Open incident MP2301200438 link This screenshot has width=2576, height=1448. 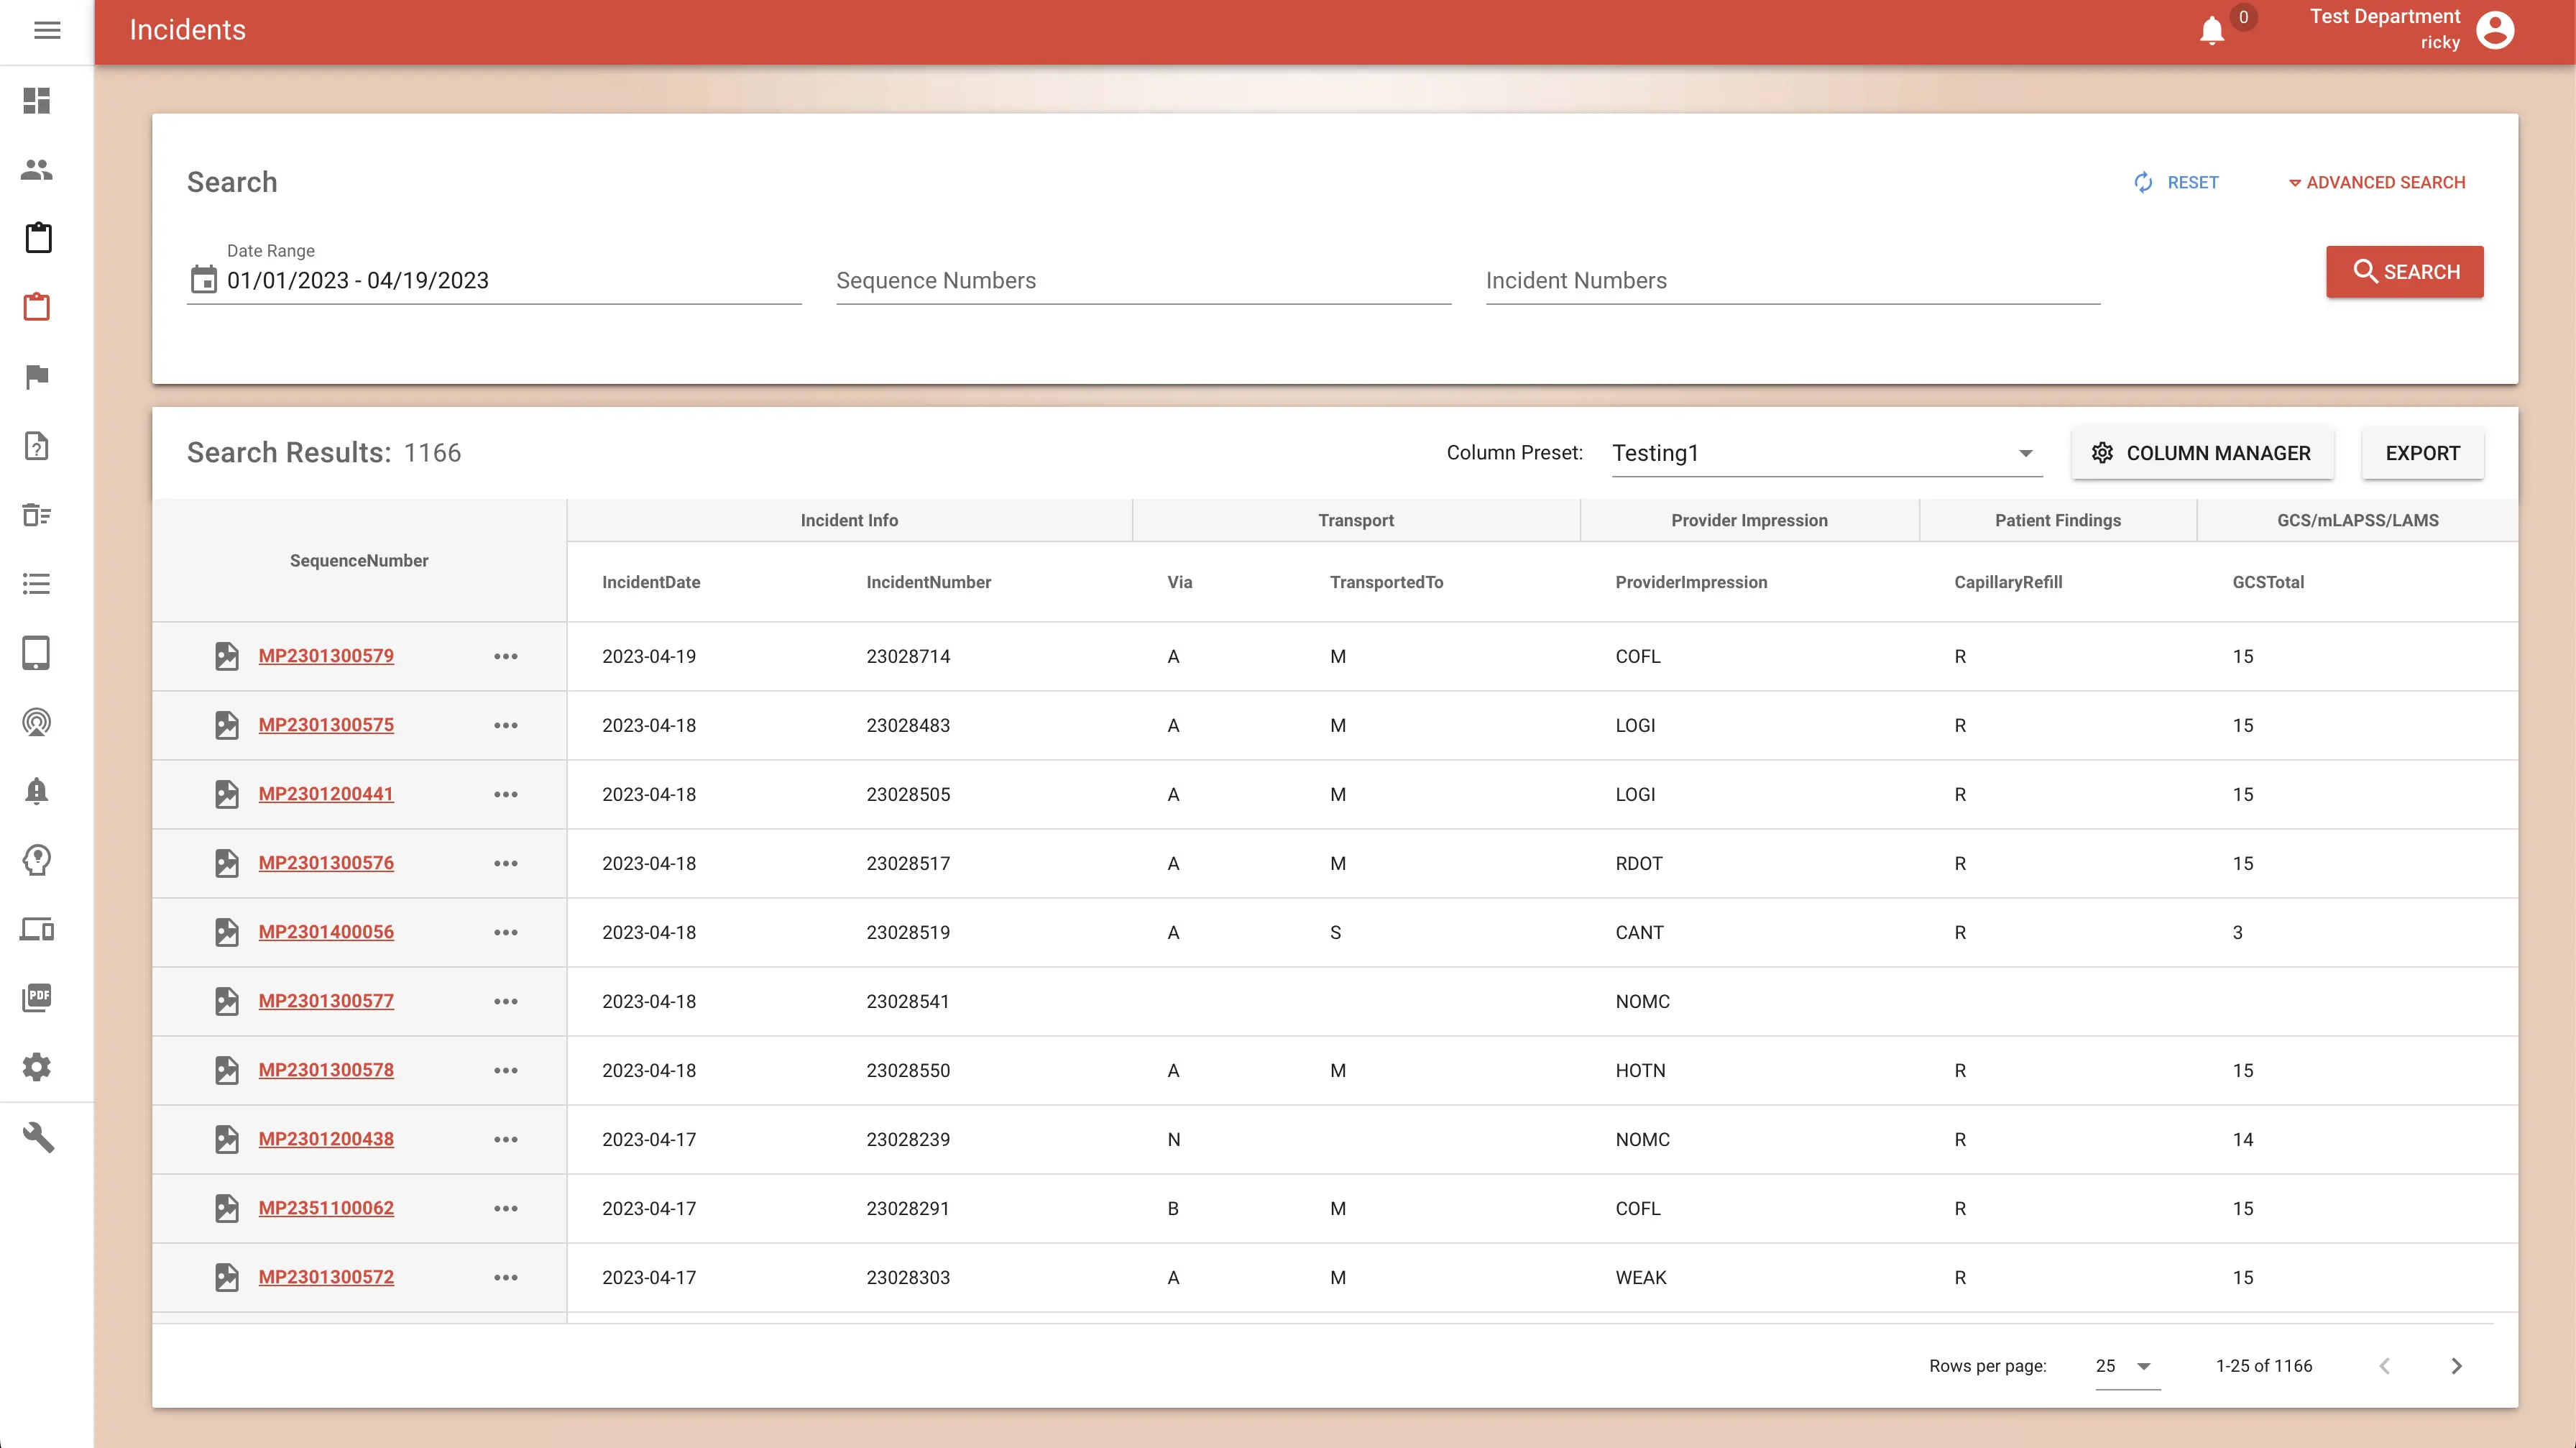[326, 1139]
